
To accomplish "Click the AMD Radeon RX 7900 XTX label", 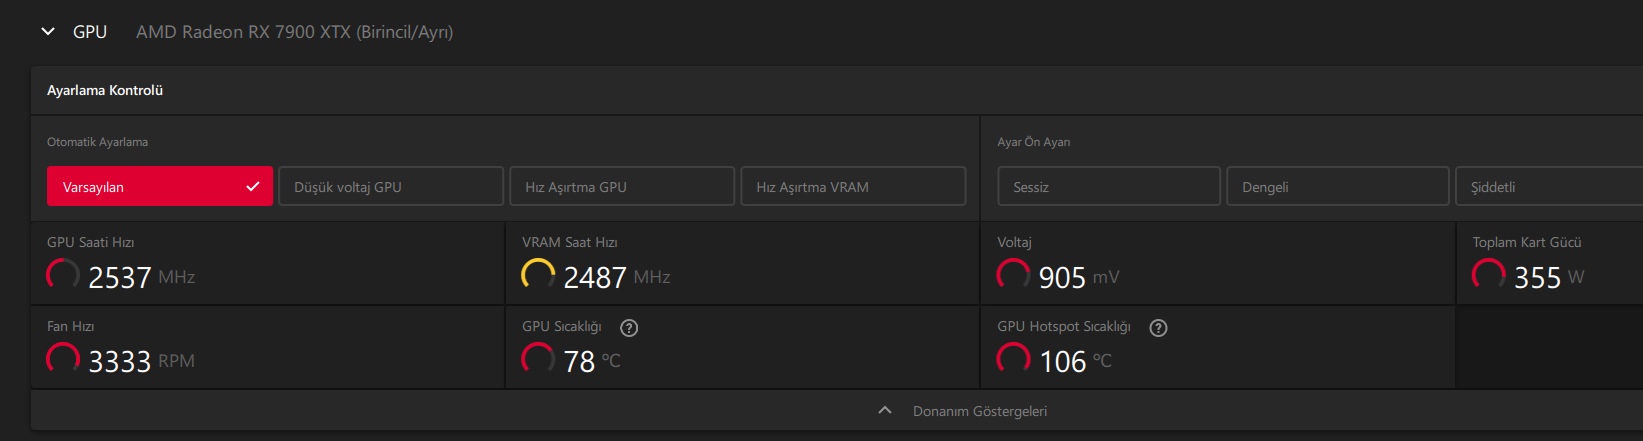I will click(294, 32).
